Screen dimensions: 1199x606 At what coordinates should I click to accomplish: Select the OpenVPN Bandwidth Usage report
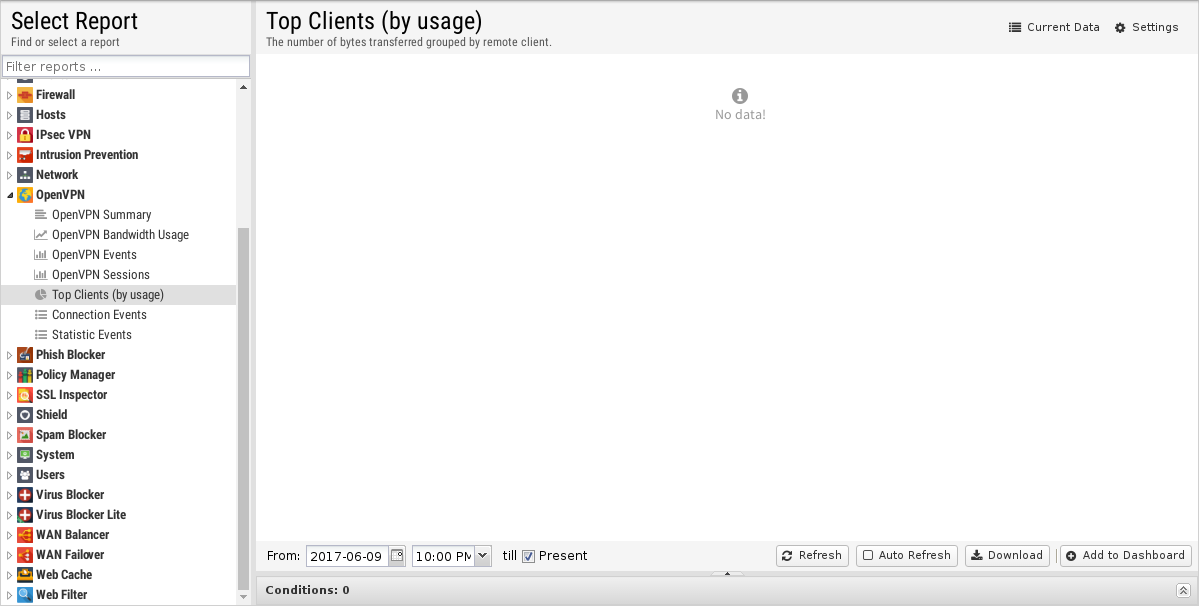120,235
